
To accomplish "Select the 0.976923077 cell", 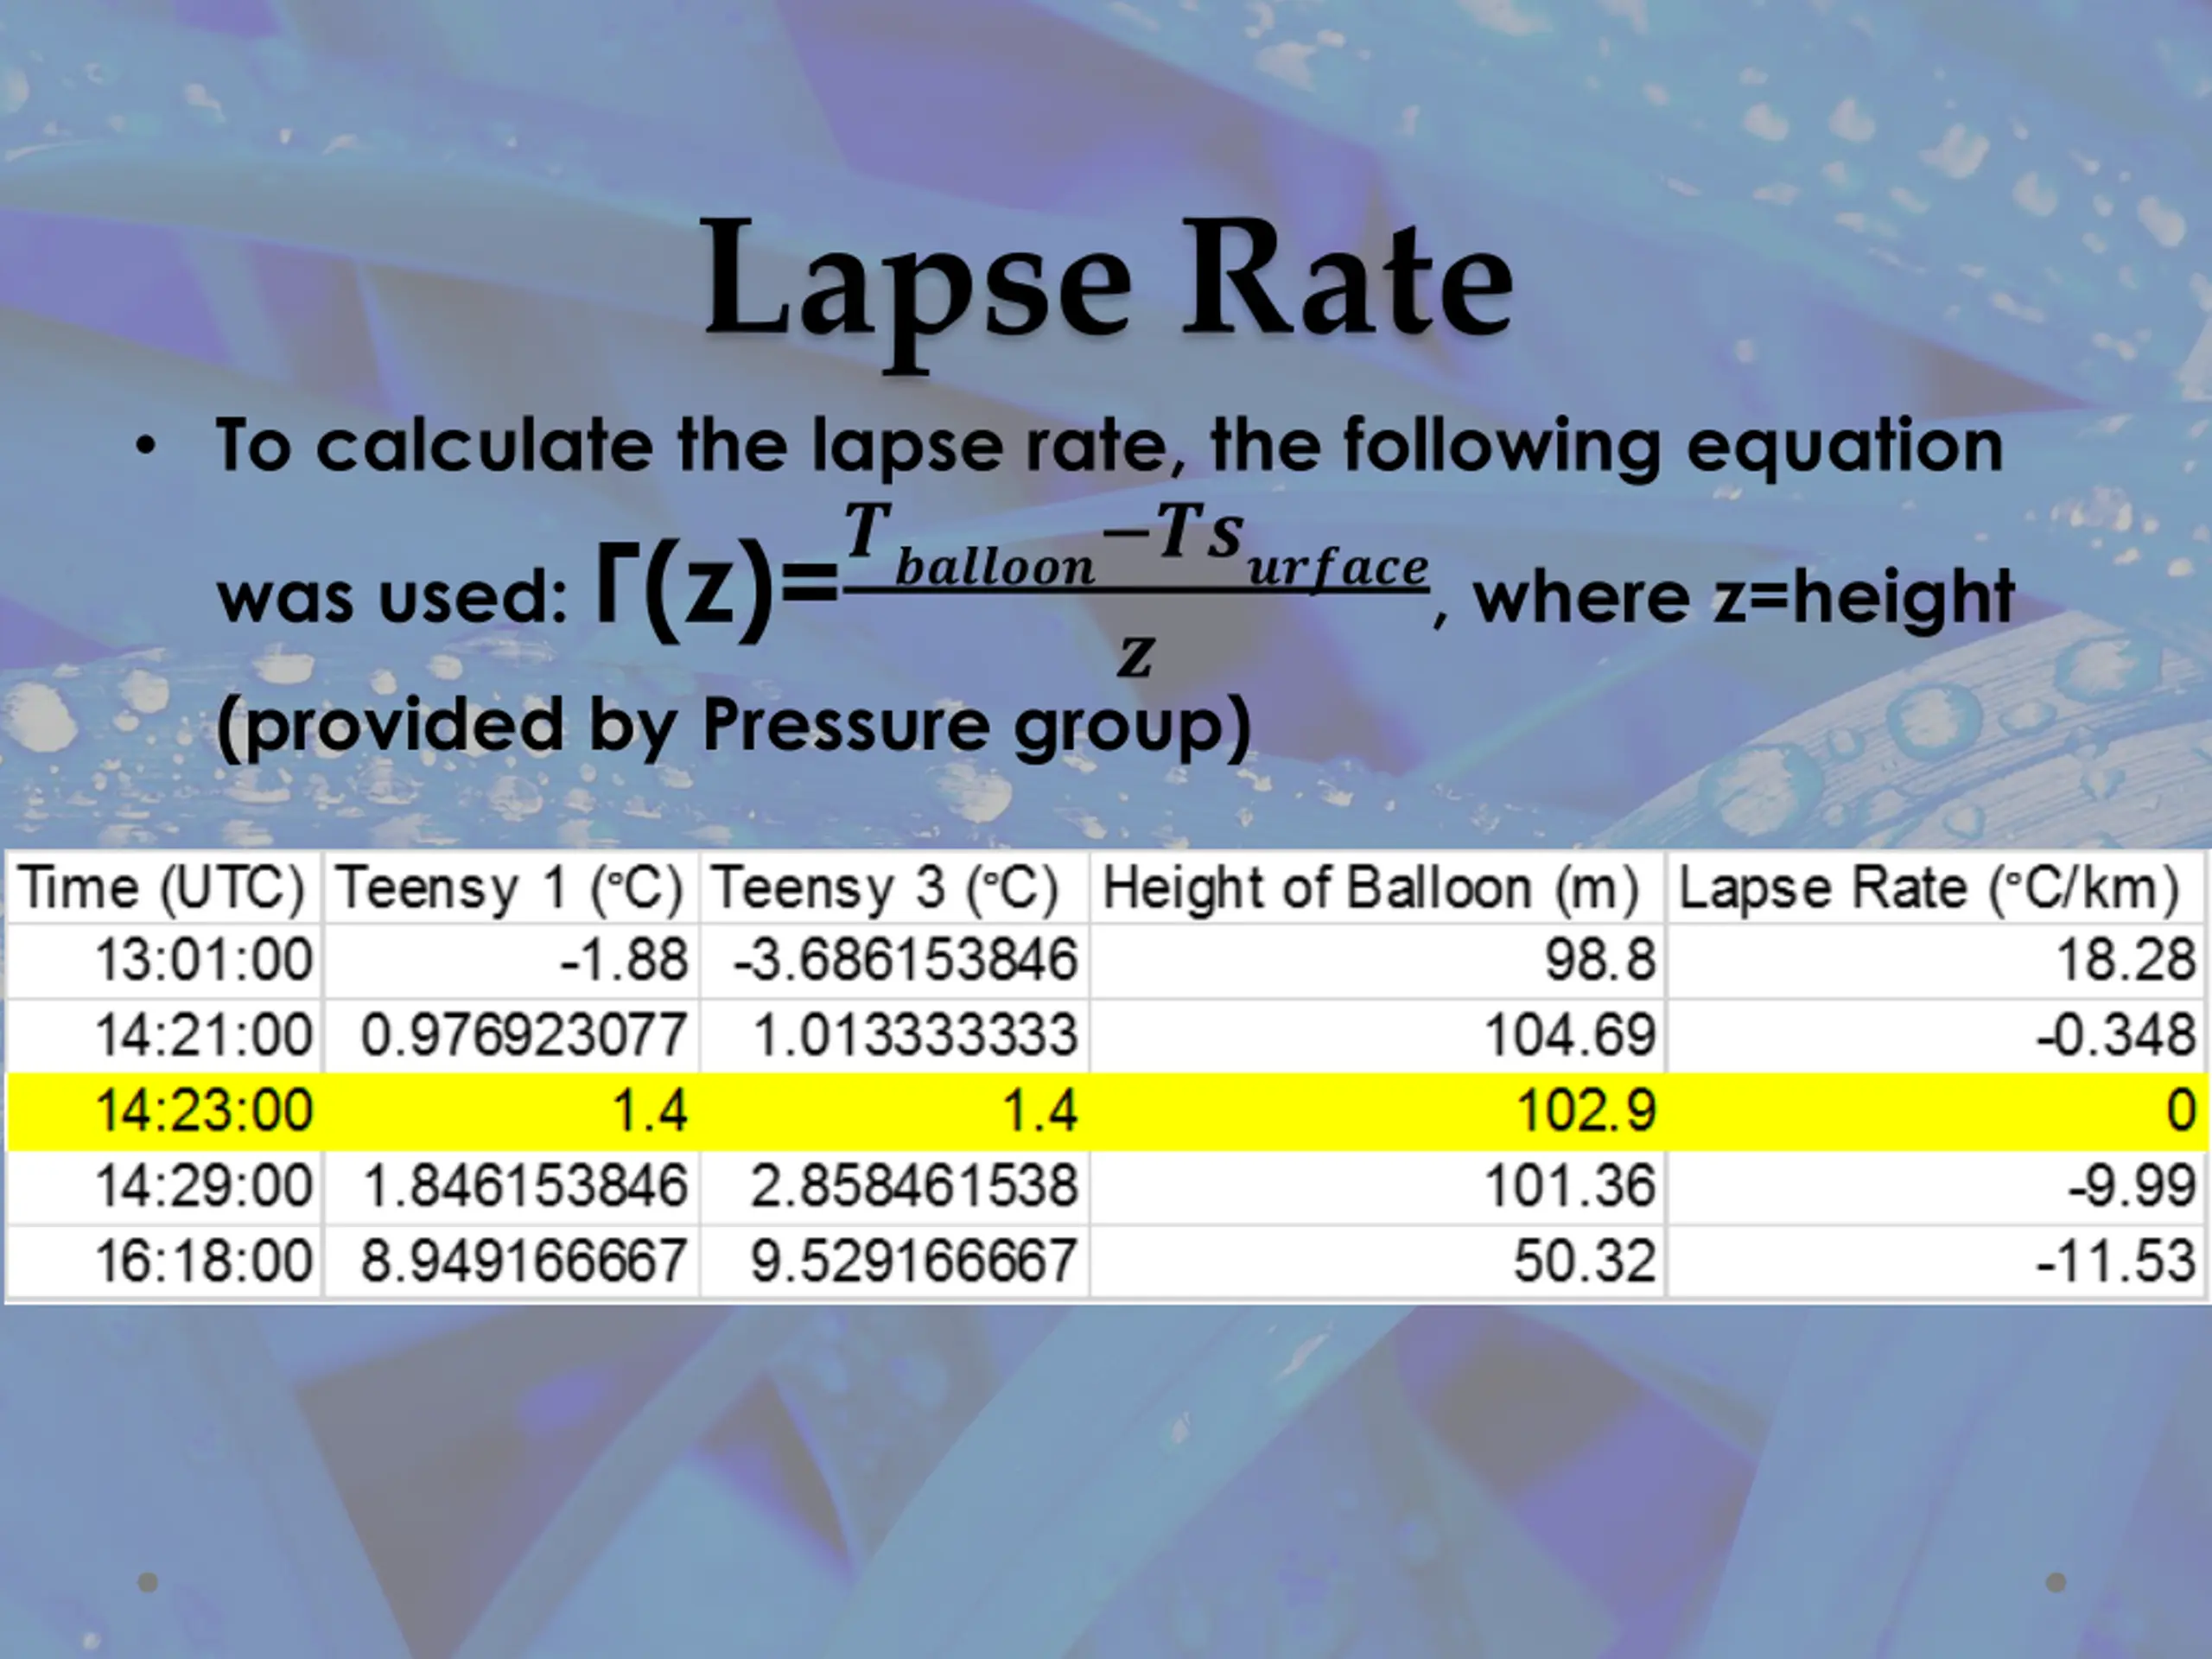I will coord(511,1035).
